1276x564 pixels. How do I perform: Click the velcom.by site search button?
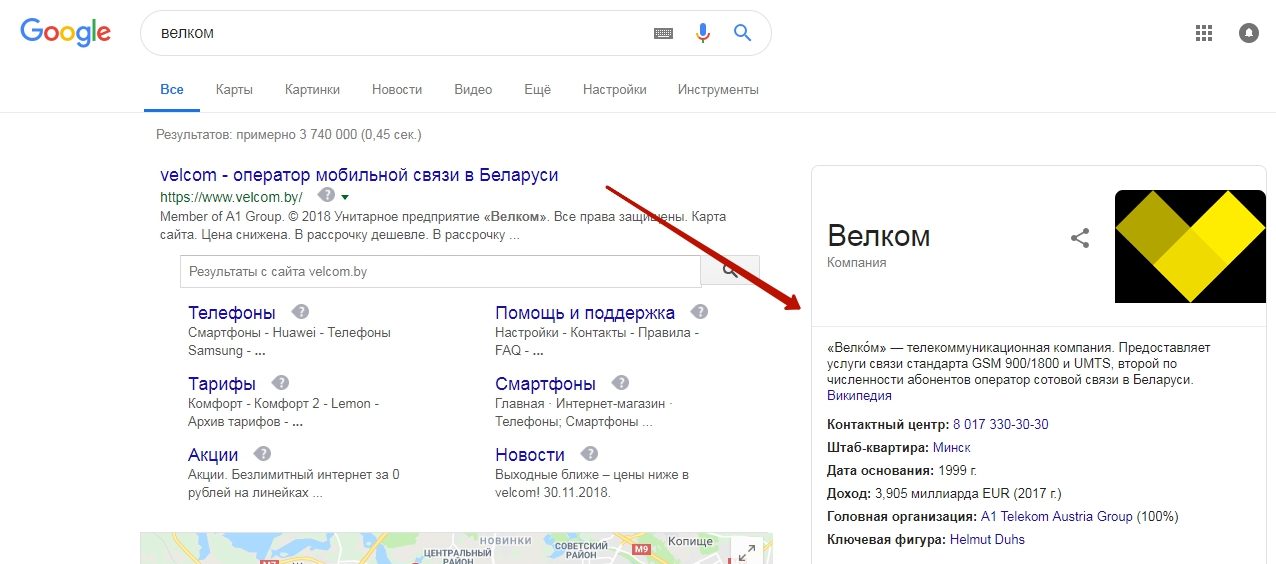pos(730,271)
